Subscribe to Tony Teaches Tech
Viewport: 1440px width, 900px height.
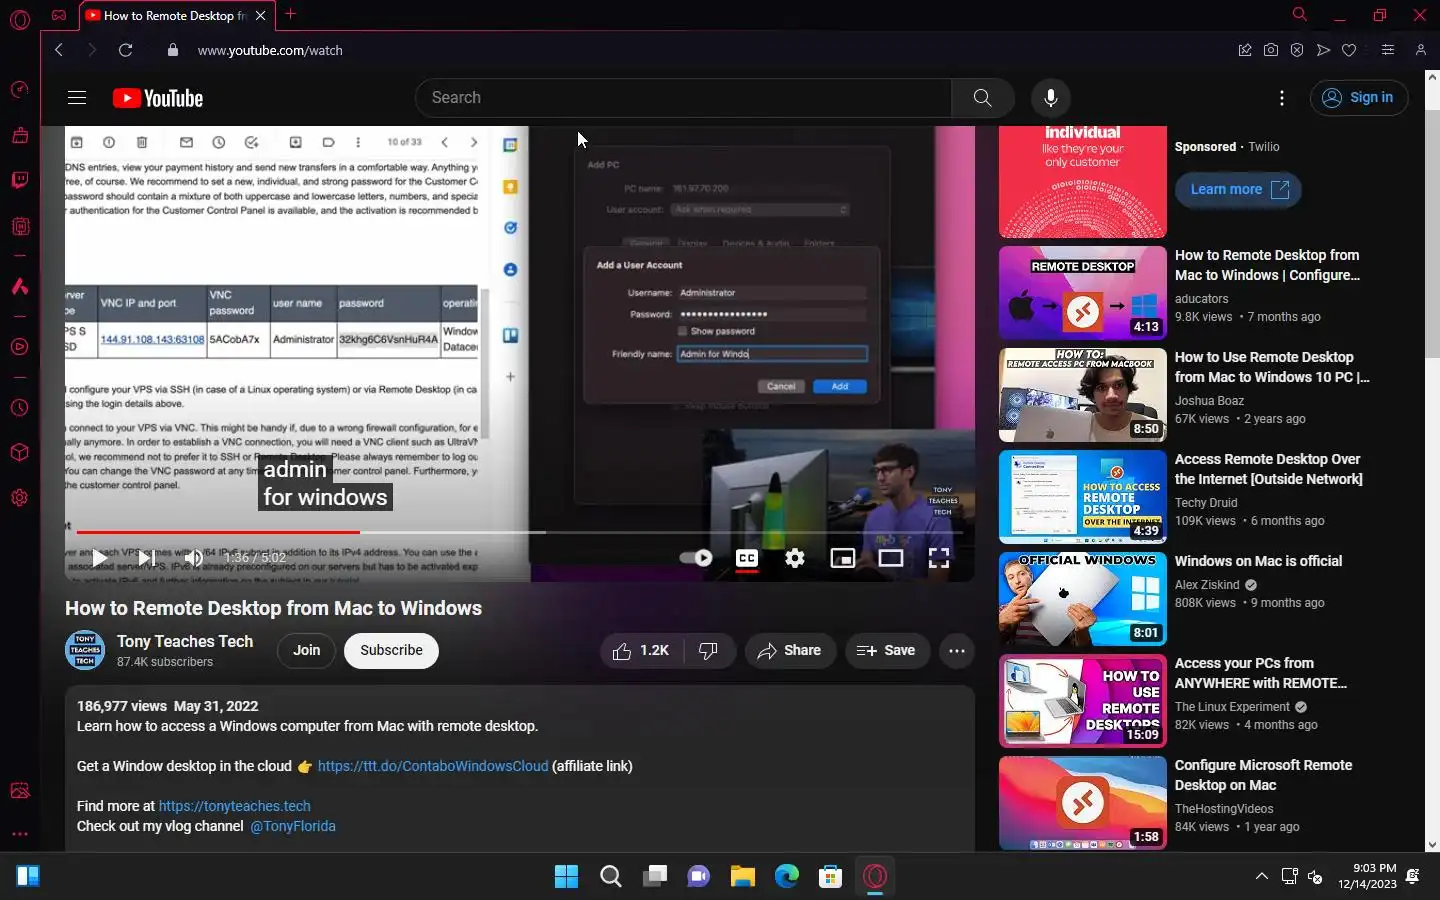391,651
